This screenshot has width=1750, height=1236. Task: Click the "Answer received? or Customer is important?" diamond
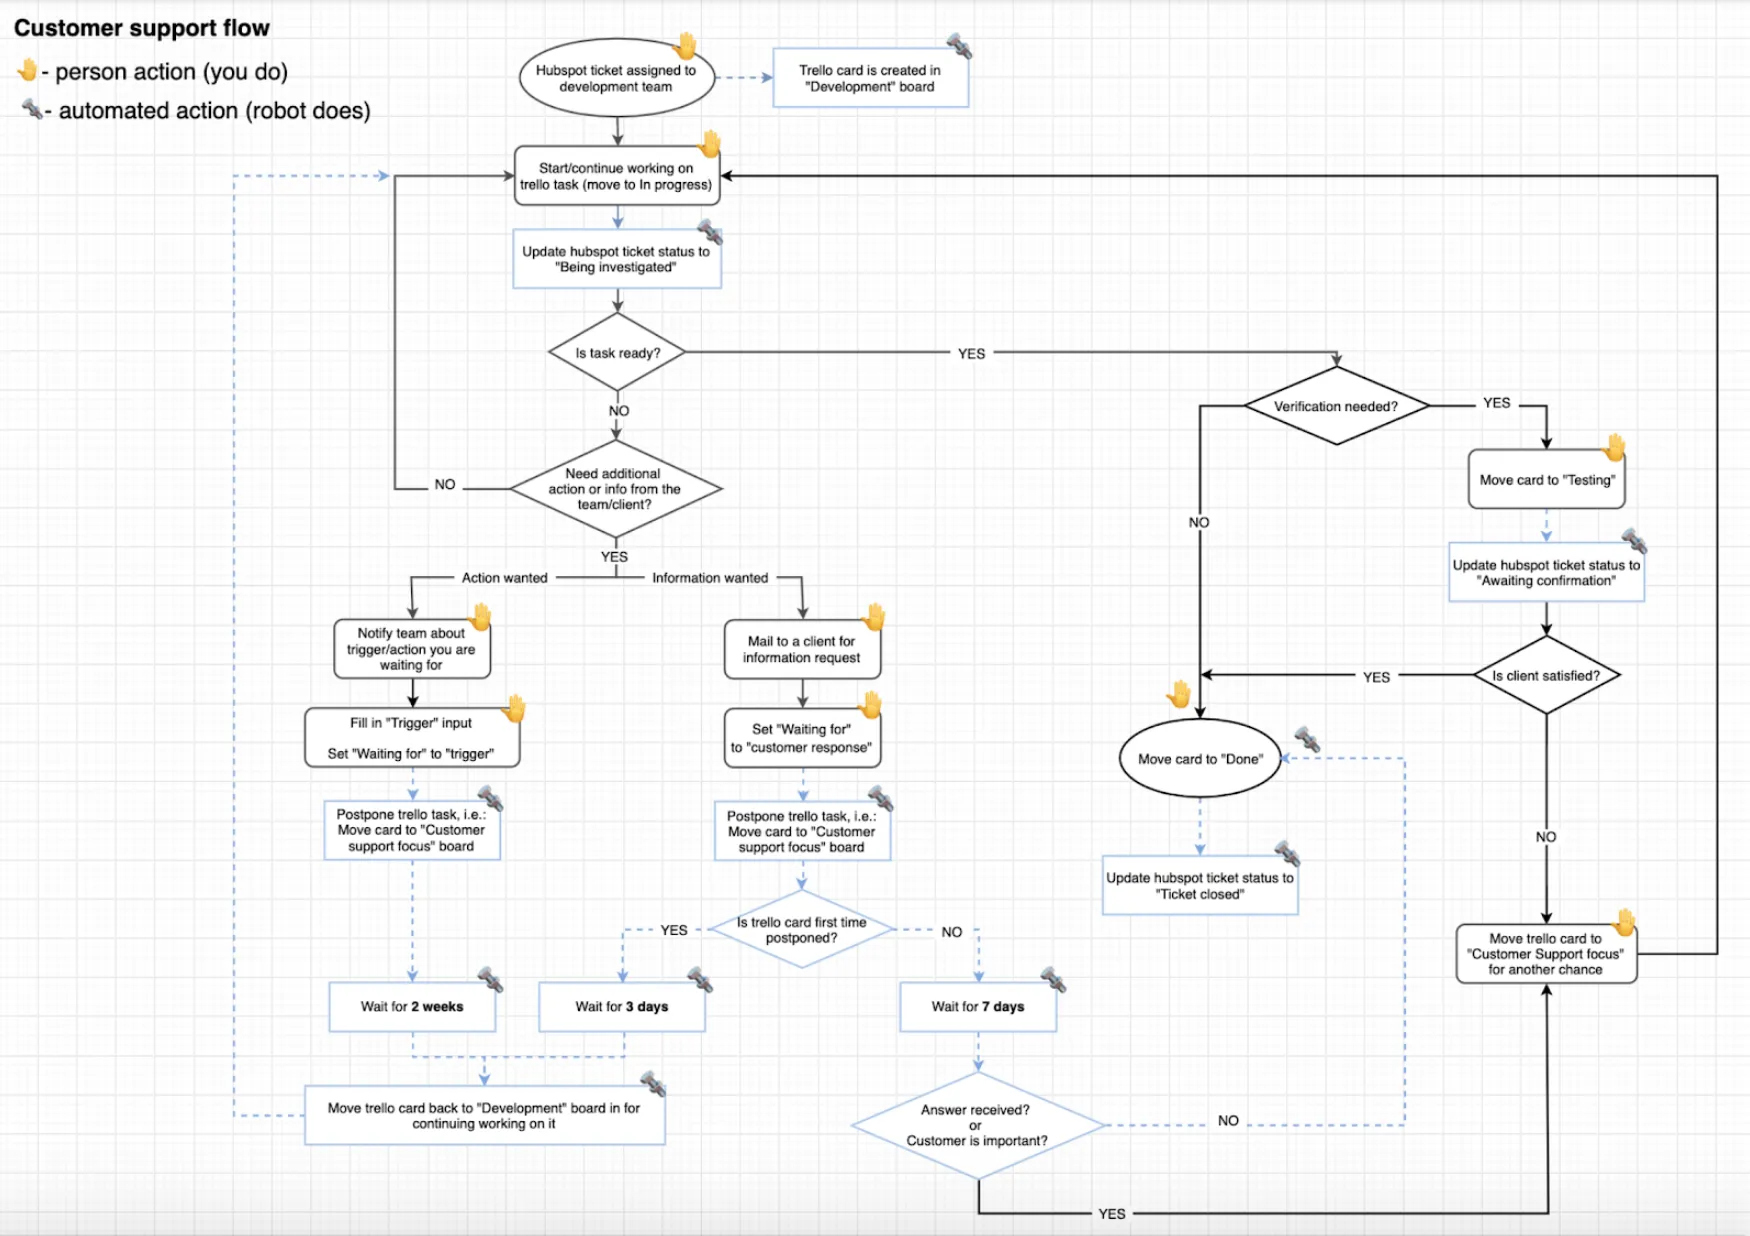click(976, 1124)
